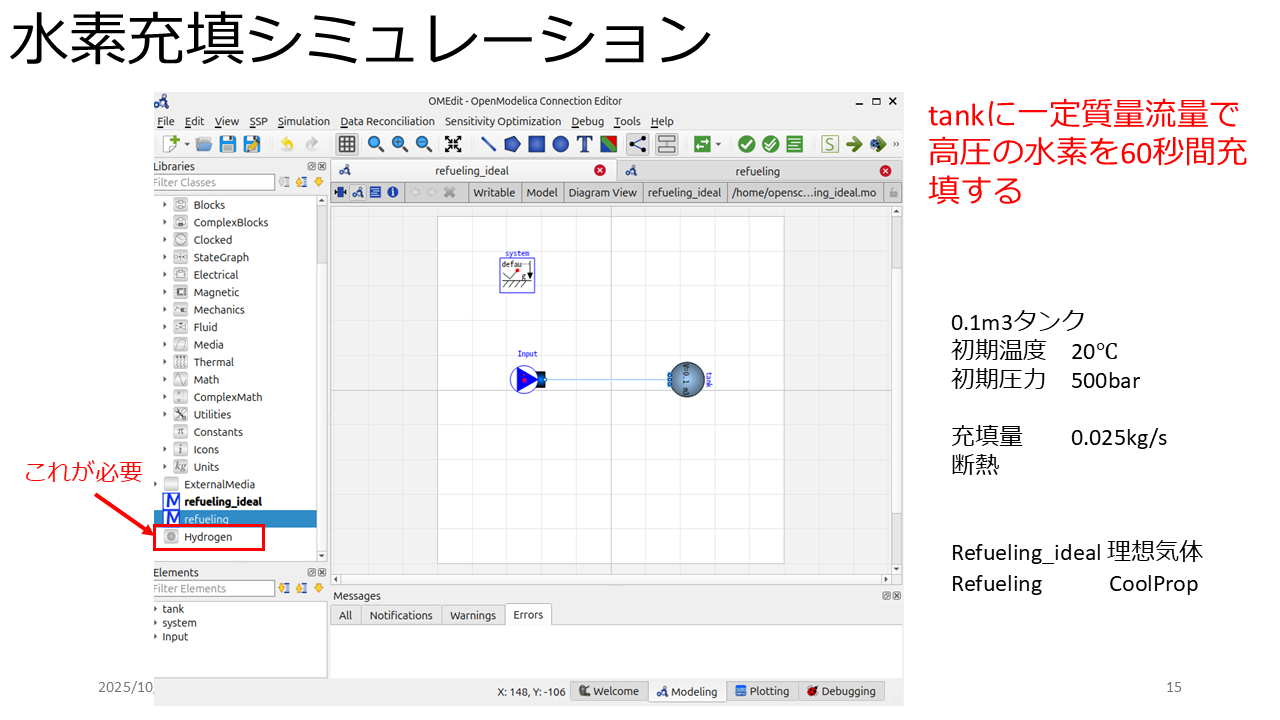Image resolution: width=1280 pixels, height=720 pixels.
Task: Open the Simulation menu
Action: point(303,121)
